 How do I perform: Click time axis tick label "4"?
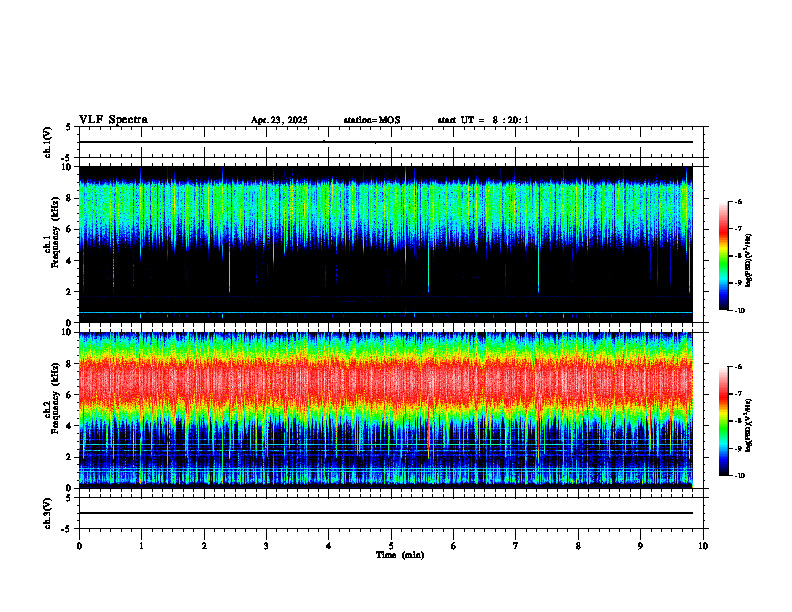(x=329, y=546)
